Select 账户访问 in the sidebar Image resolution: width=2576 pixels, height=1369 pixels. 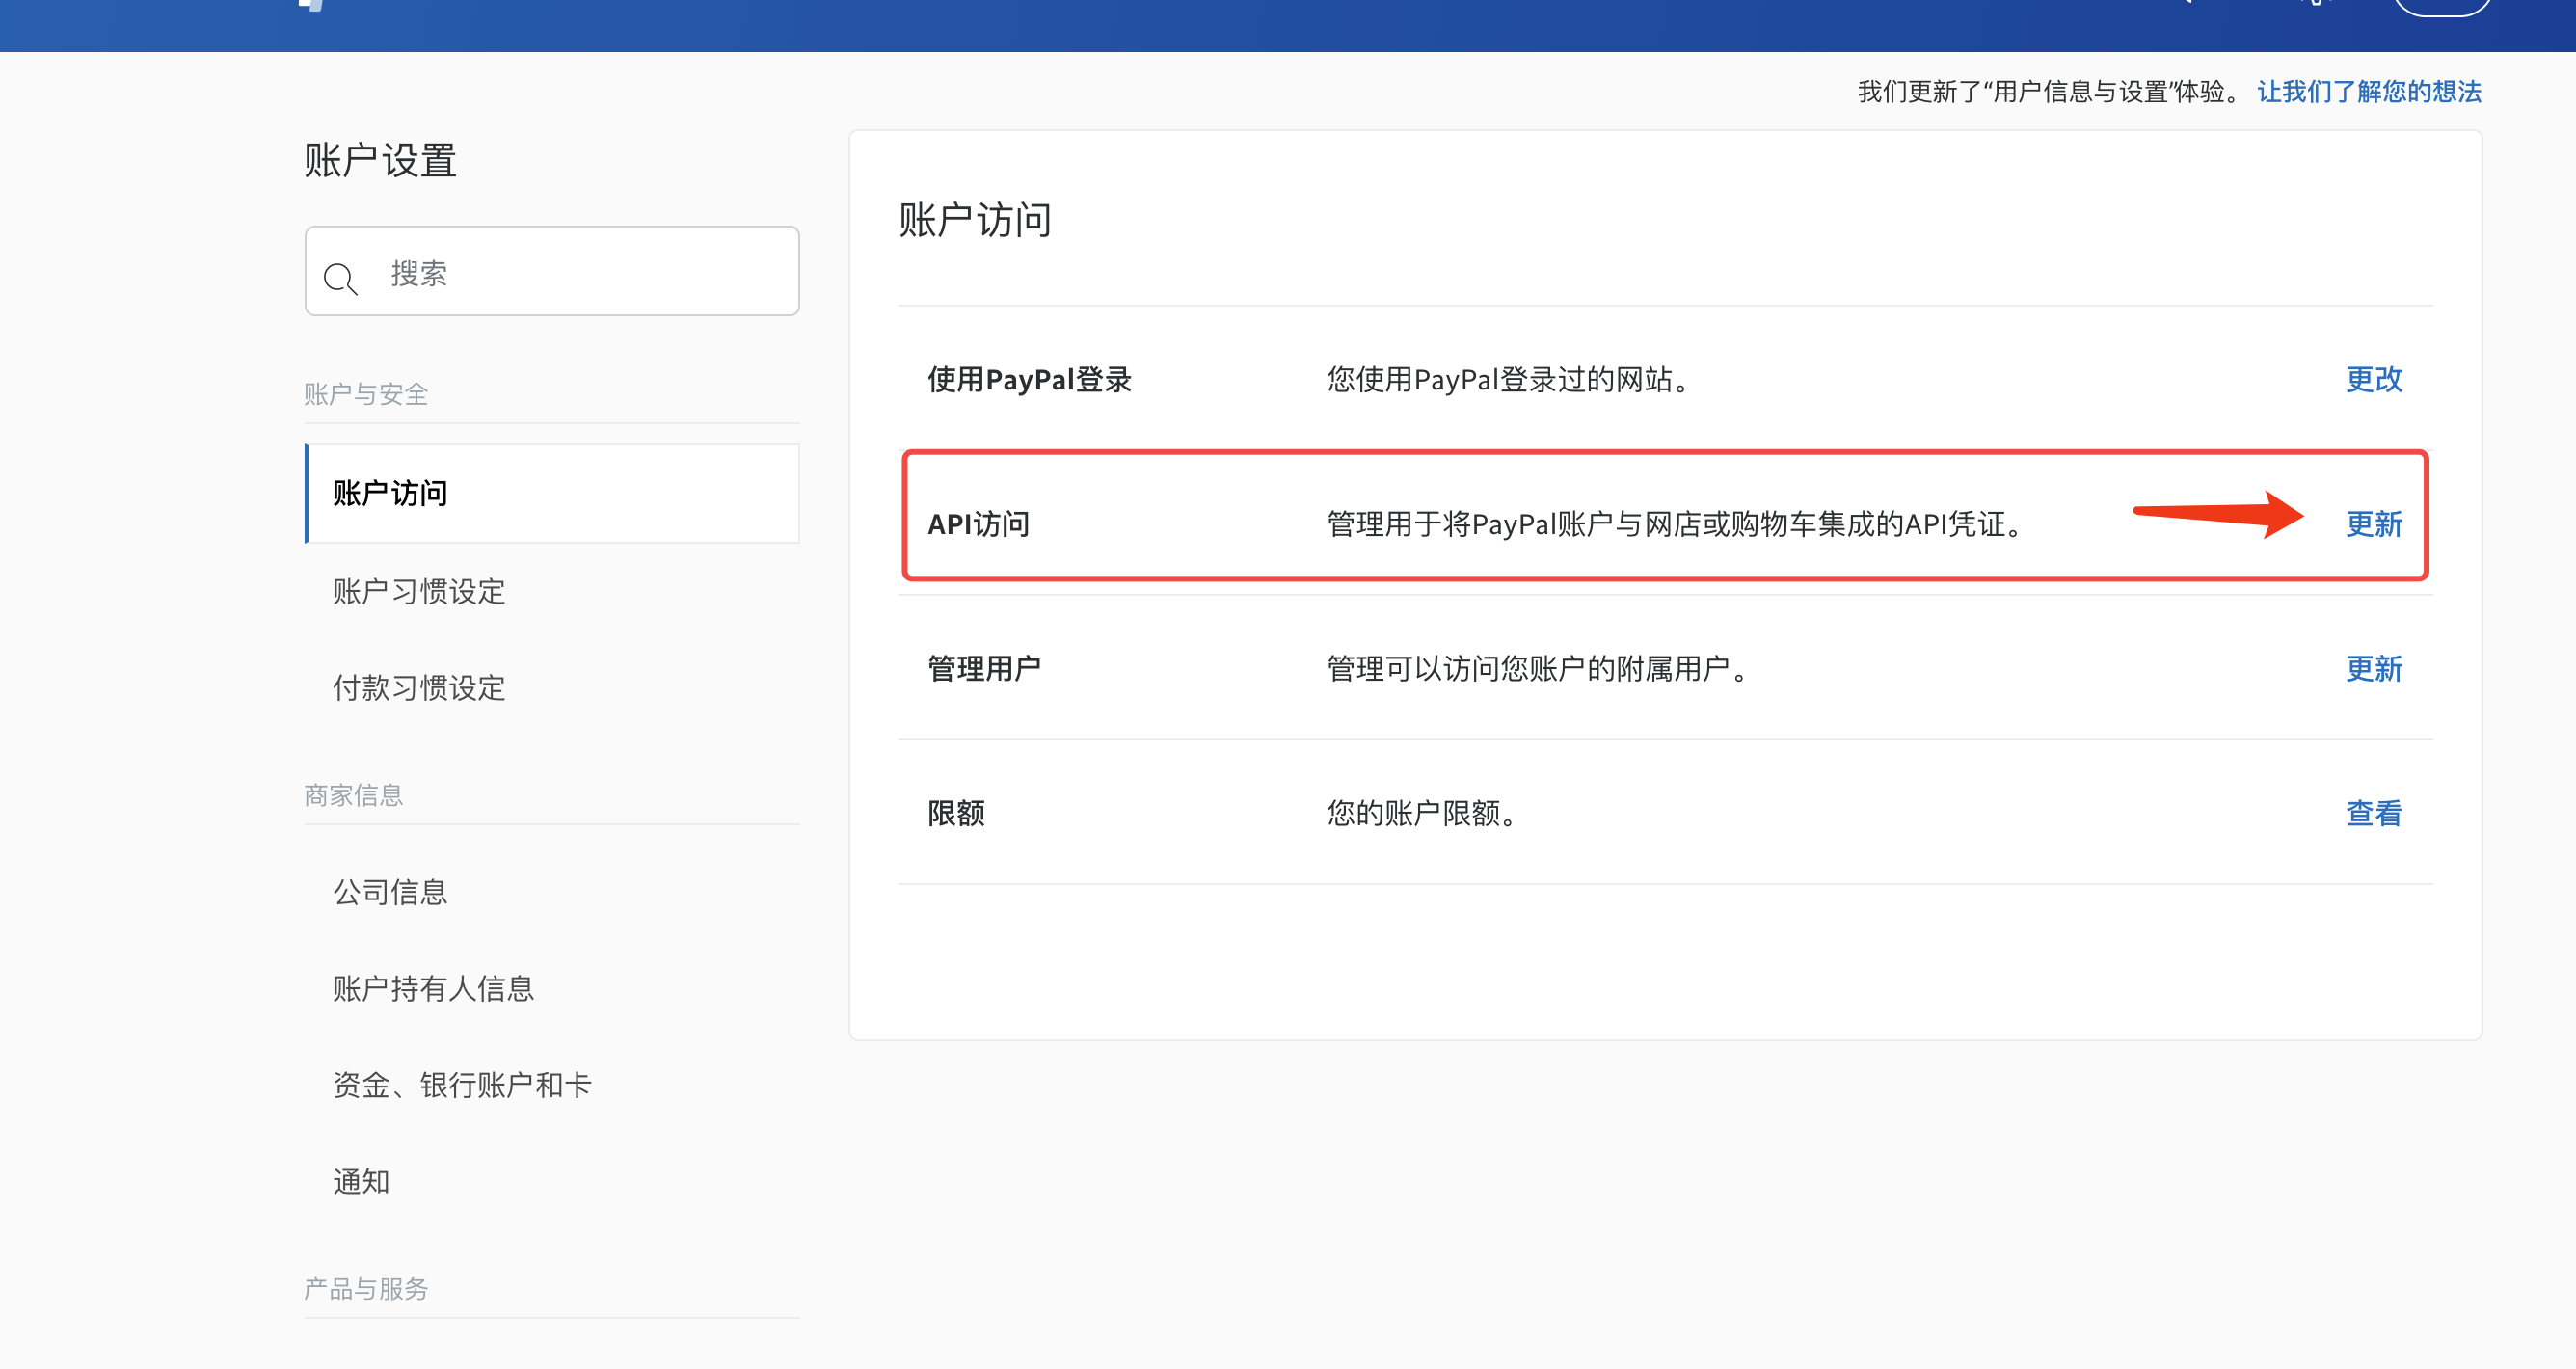tap(390, 493)
